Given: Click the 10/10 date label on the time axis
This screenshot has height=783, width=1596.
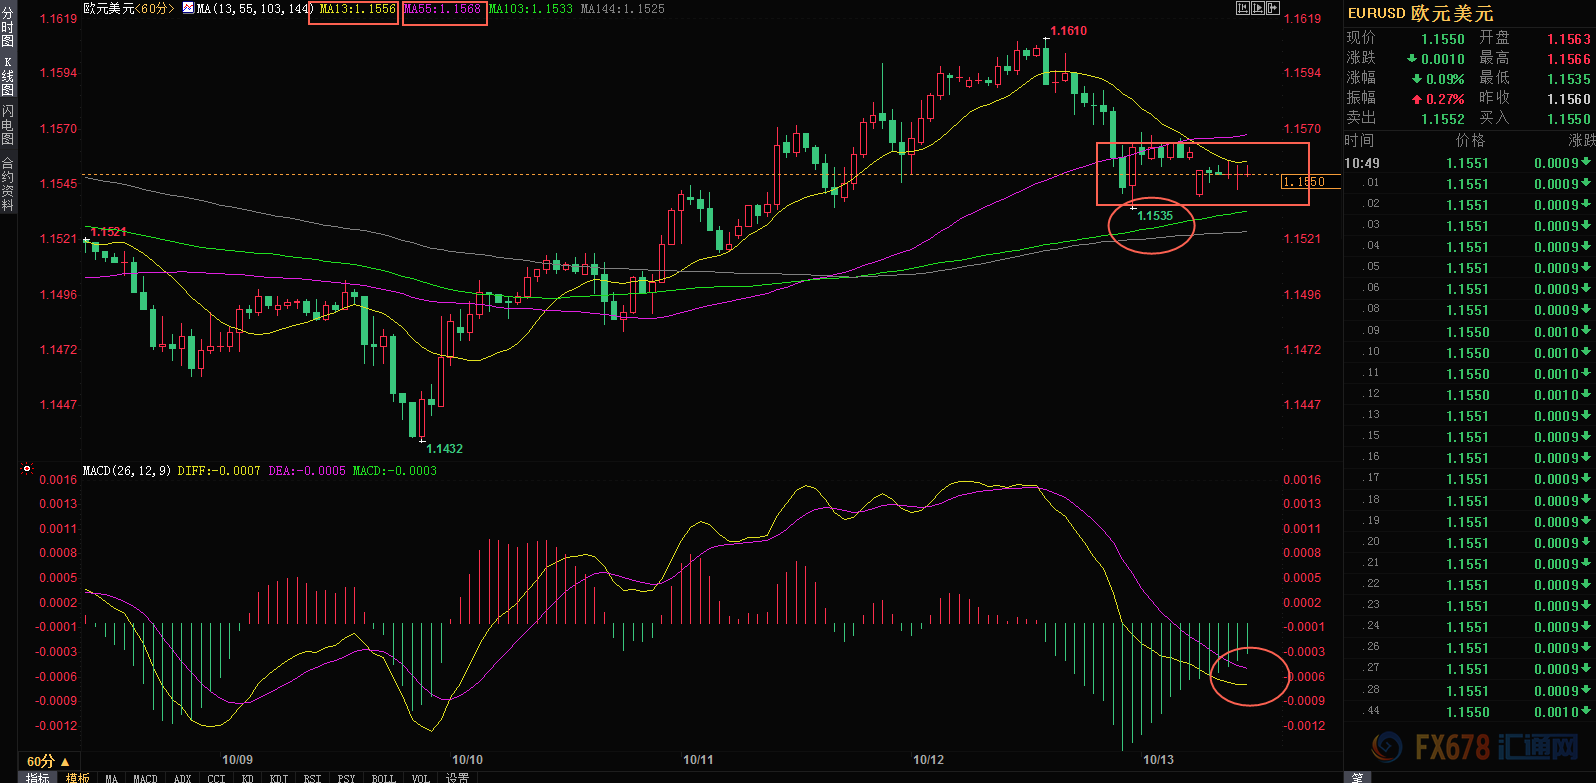Looking at the screenshot, I should [467, 760].
